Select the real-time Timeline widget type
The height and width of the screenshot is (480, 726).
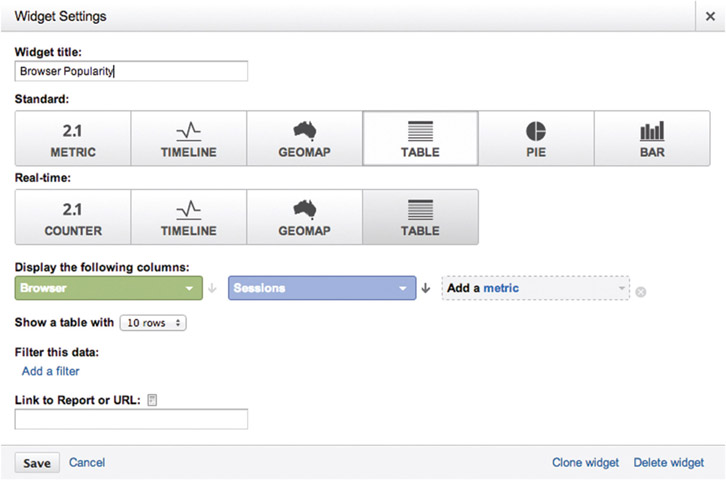(189, 217)
